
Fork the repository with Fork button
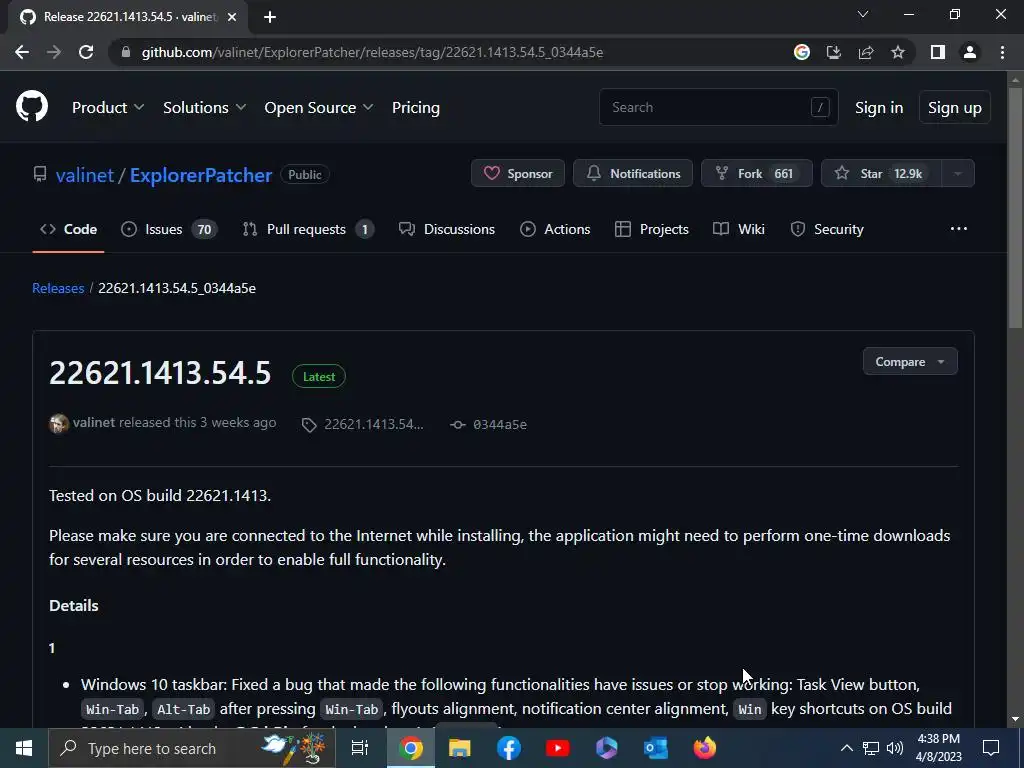click(x=757, y=174)
